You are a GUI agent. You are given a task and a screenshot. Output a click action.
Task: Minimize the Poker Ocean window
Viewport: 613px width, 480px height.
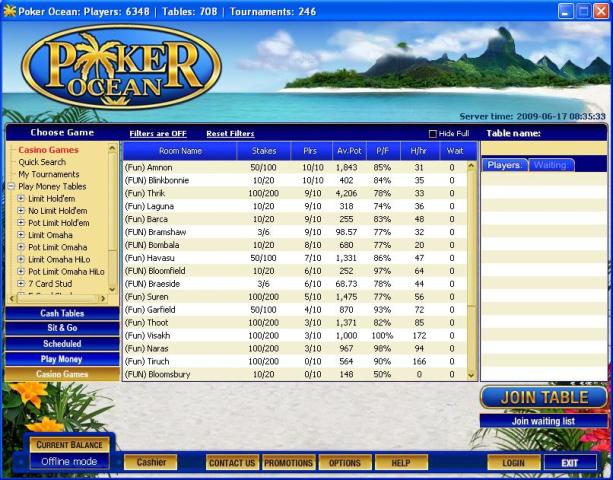[x=565, y=11]
